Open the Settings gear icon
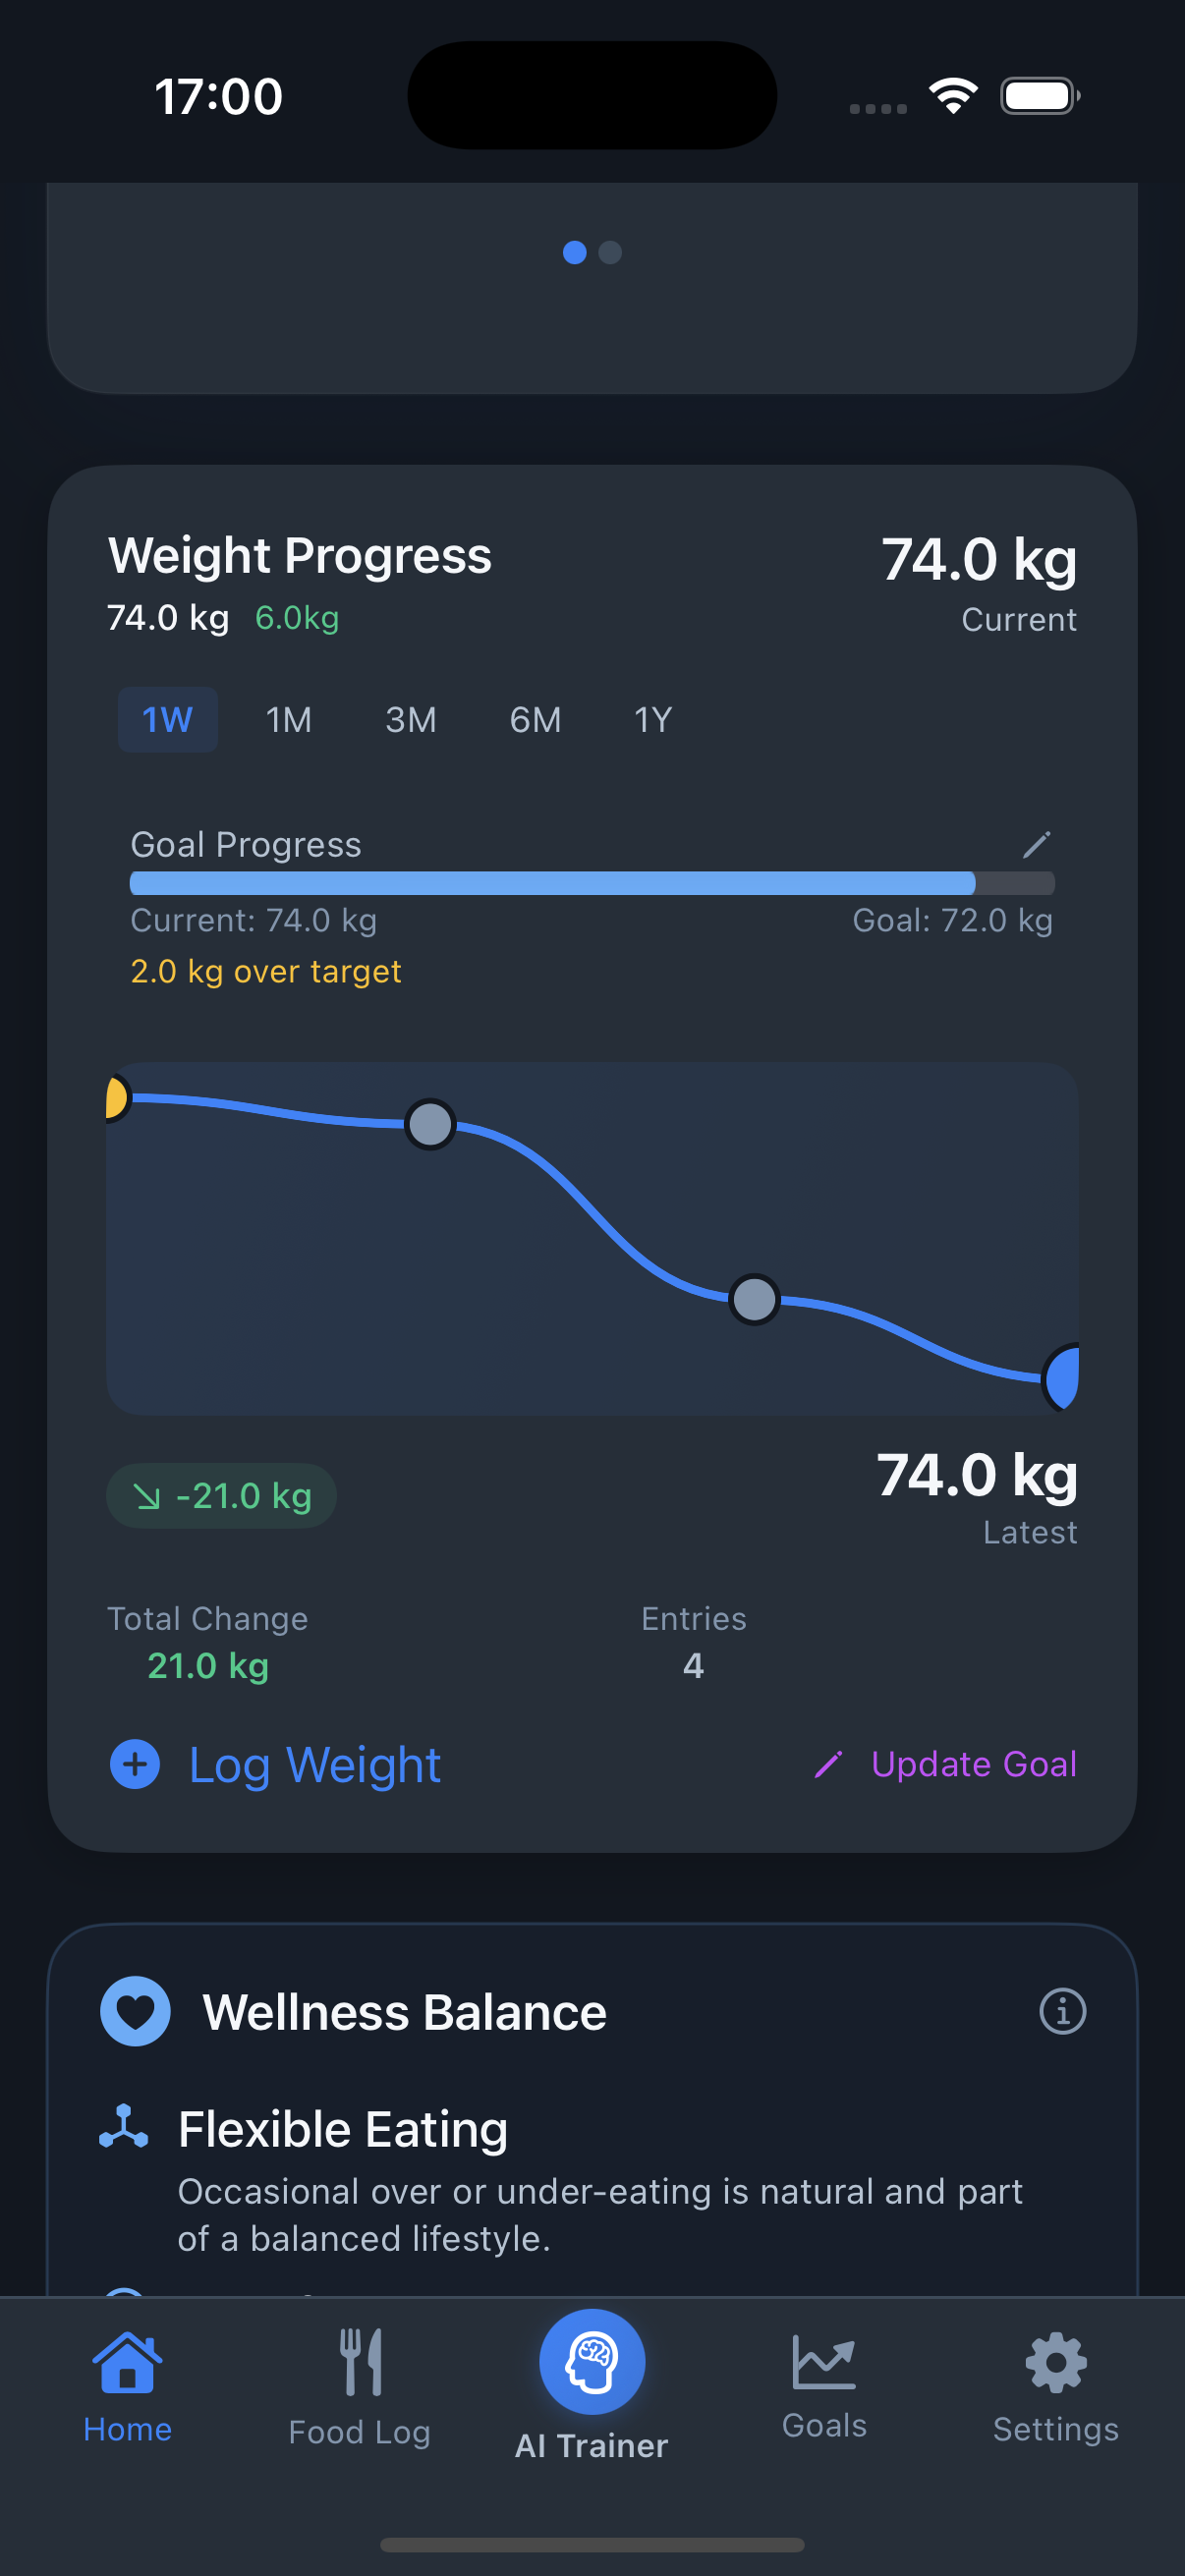The height and width of the screenshot is (2576, 1185). 1055,2361
